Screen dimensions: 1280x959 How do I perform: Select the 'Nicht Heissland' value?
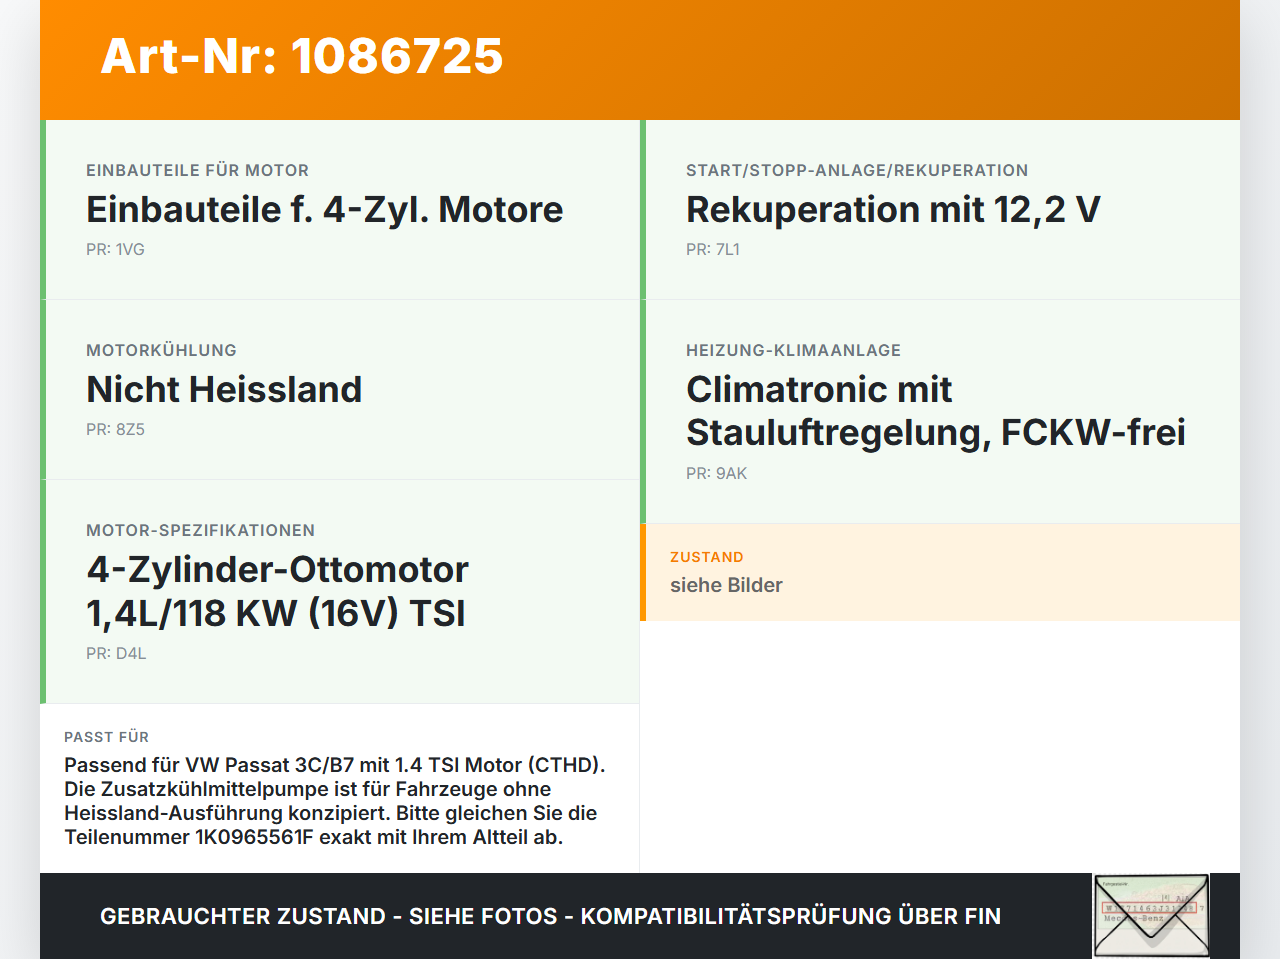coord(224,390)
